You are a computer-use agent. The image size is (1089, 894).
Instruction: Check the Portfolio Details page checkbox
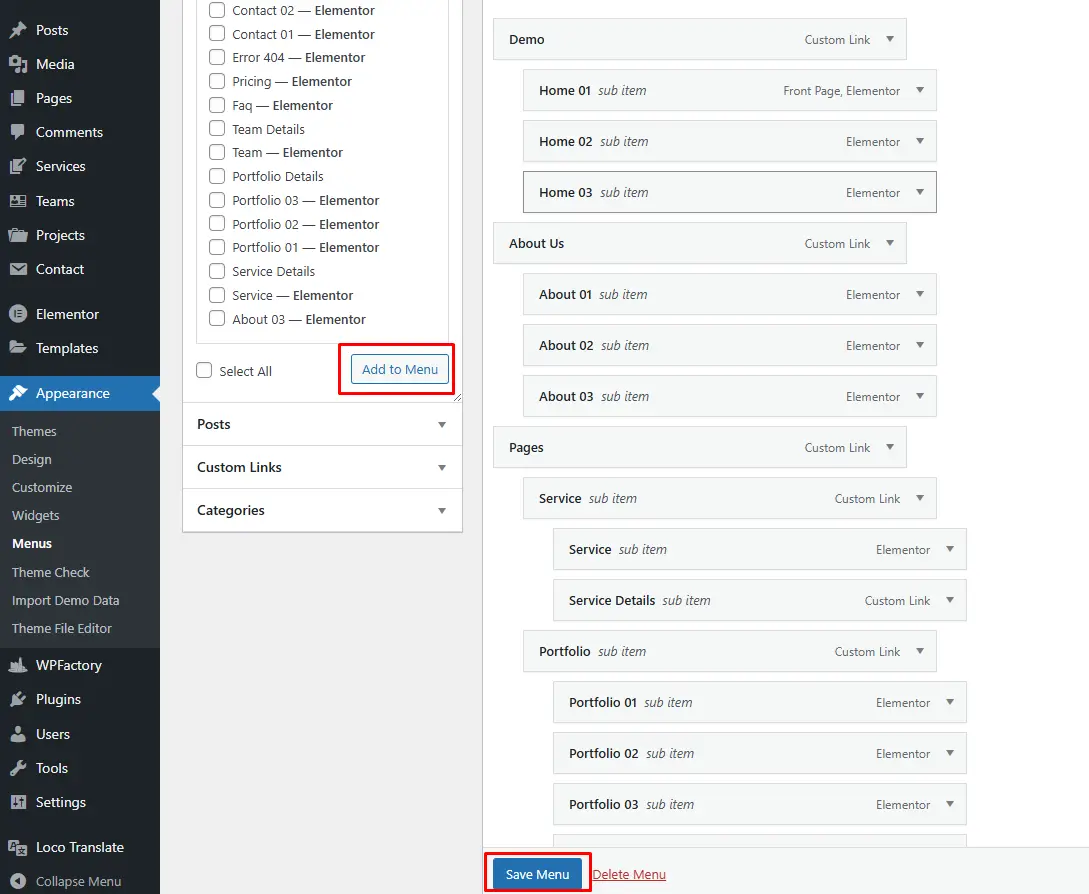click(x=217, y=176)
